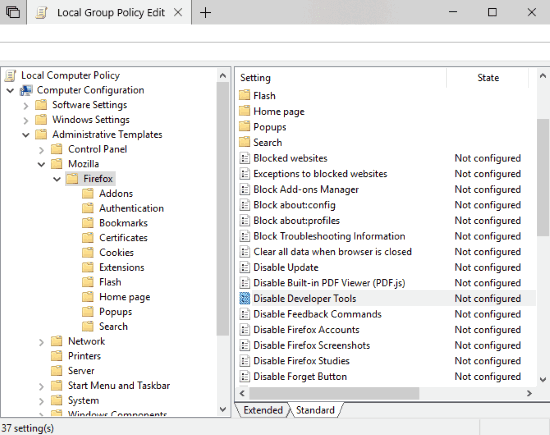
Task: Close the Local Group Policy Edit tab
Action: click(178, 13)
